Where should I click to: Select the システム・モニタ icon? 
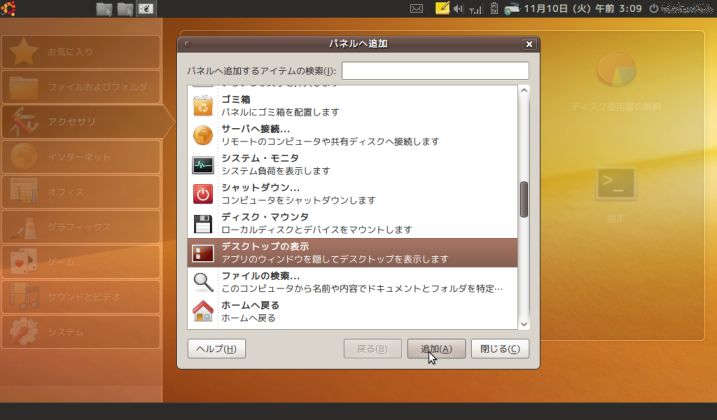point(203,165)
